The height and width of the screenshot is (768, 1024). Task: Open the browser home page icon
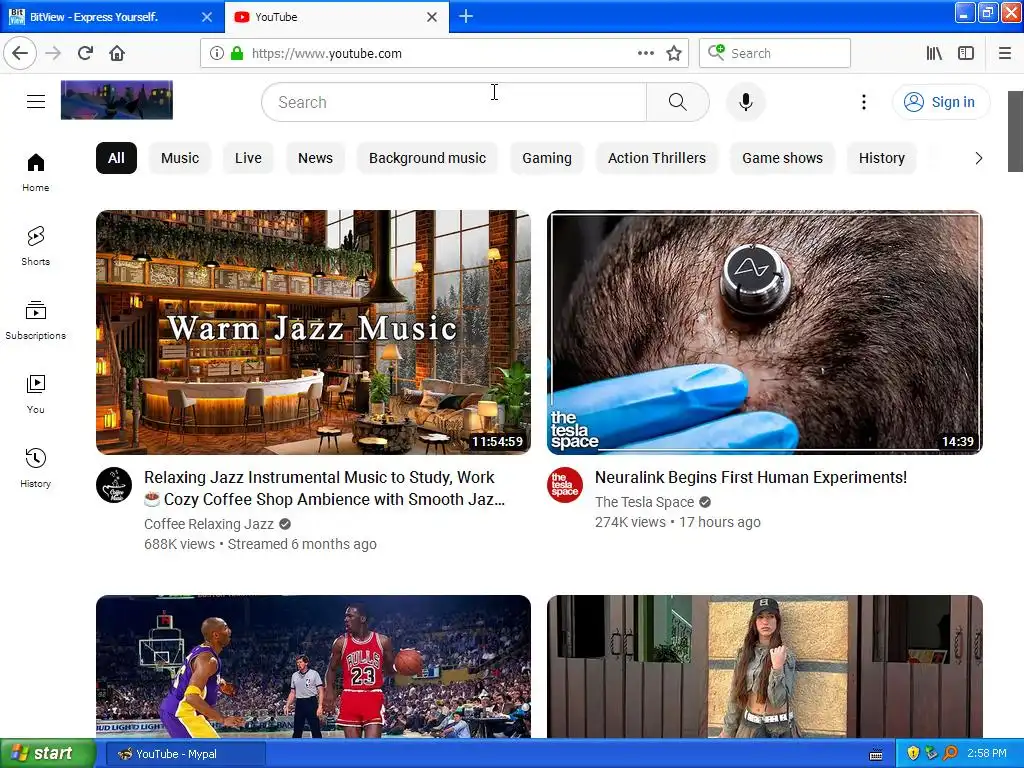point(117,53)
